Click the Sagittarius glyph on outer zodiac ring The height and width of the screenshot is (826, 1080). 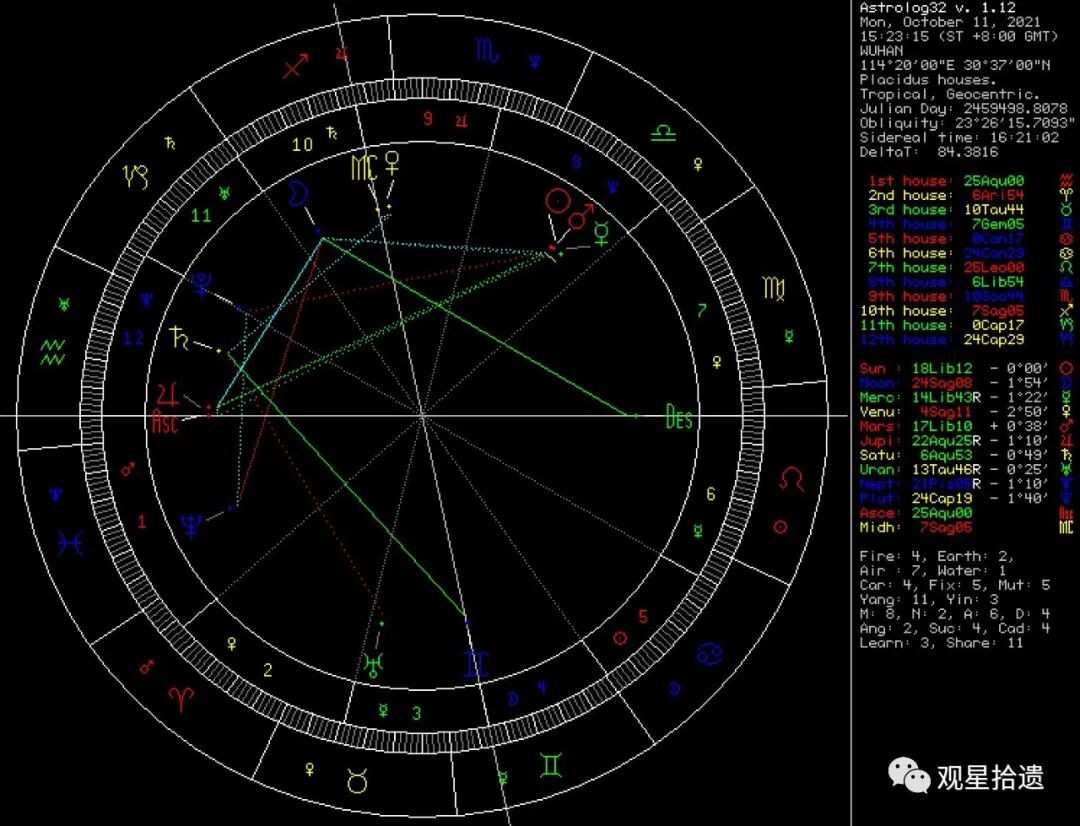(296, 65)
